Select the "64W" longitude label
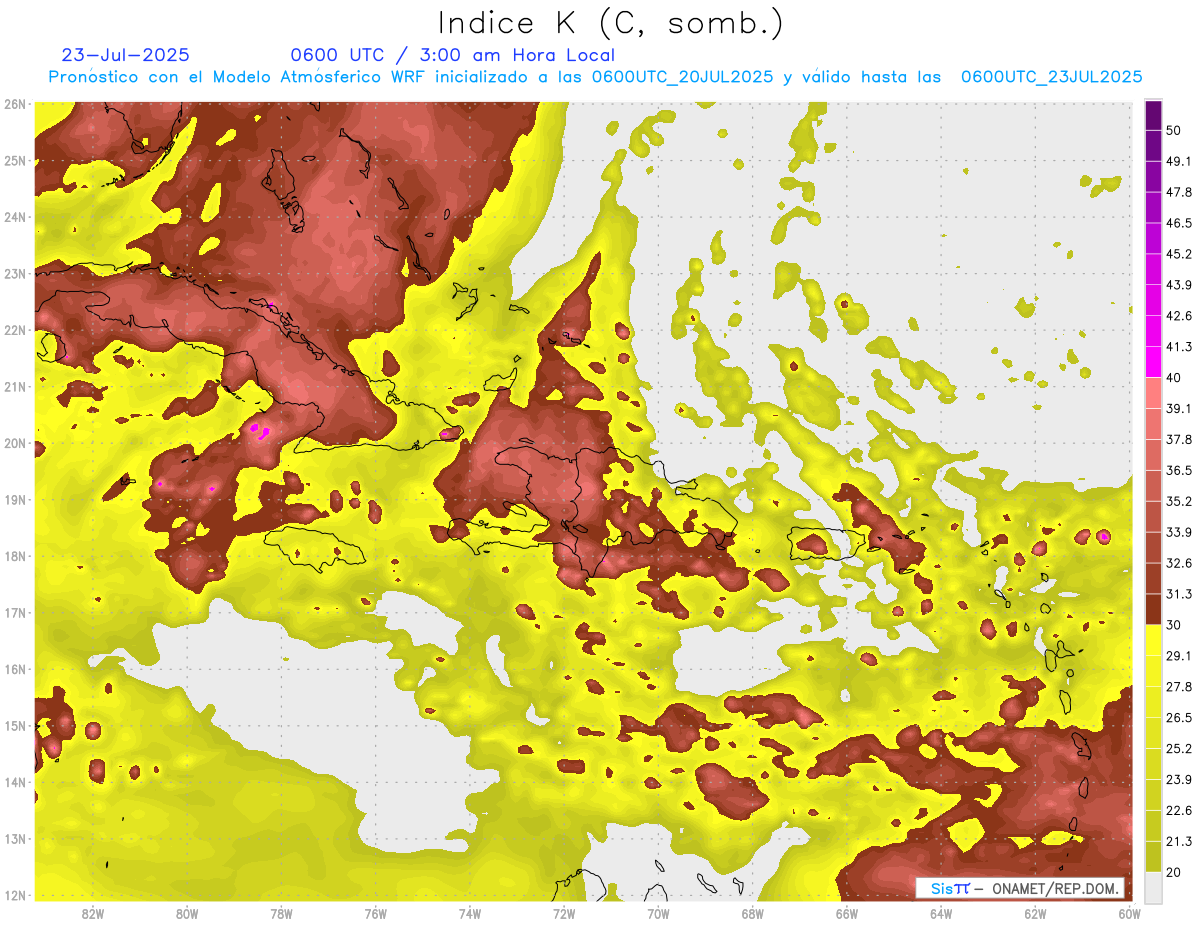 click(x=941, y=913)
